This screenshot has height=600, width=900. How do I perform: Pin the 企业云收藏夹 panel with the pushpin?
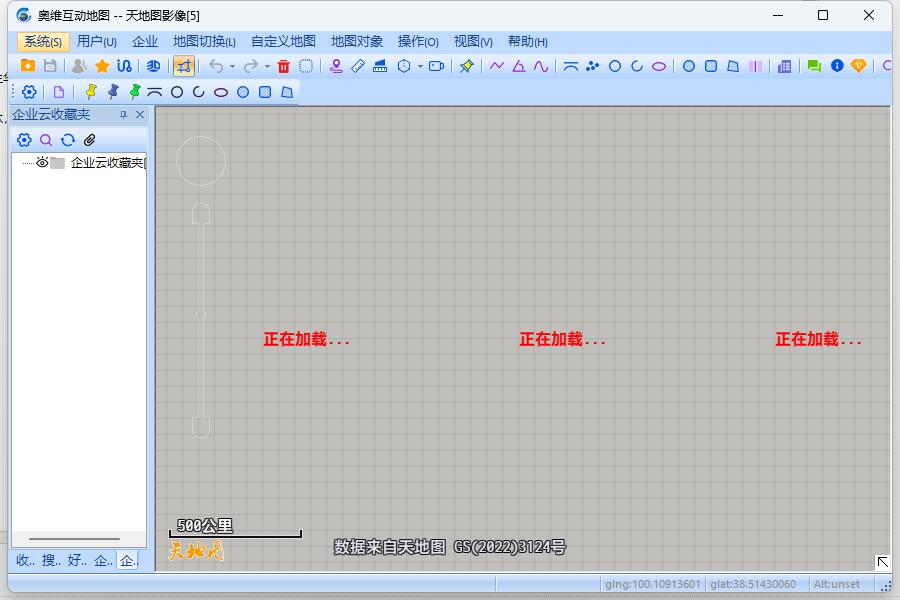click(124, 113)
